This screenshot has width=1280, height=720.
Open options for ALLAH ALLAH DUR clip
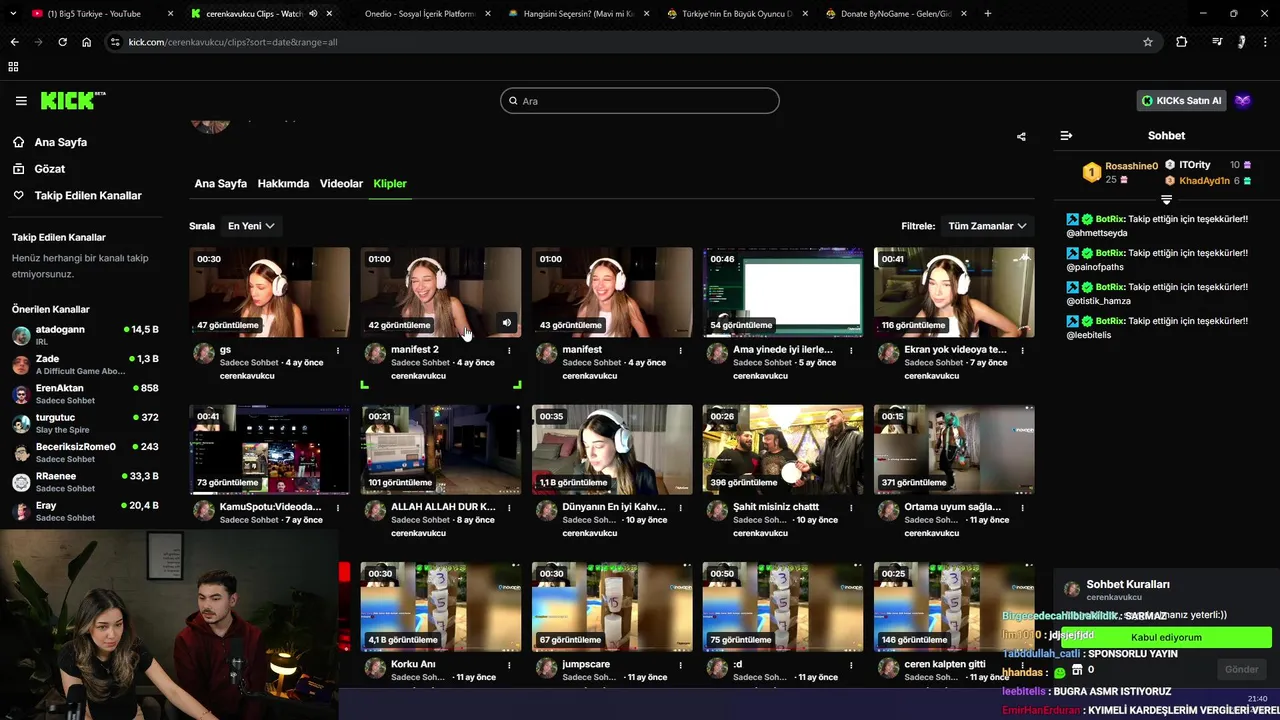point(509,508)
